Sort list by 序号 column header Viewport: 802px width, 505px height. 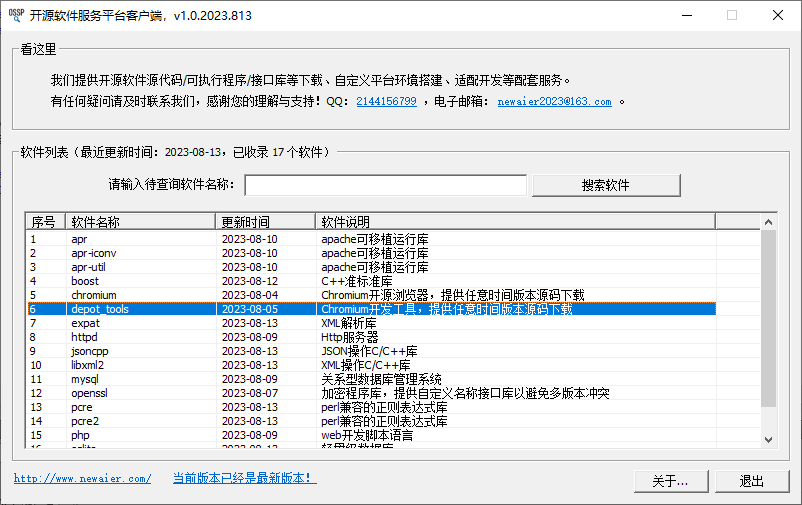coord(44,221)
